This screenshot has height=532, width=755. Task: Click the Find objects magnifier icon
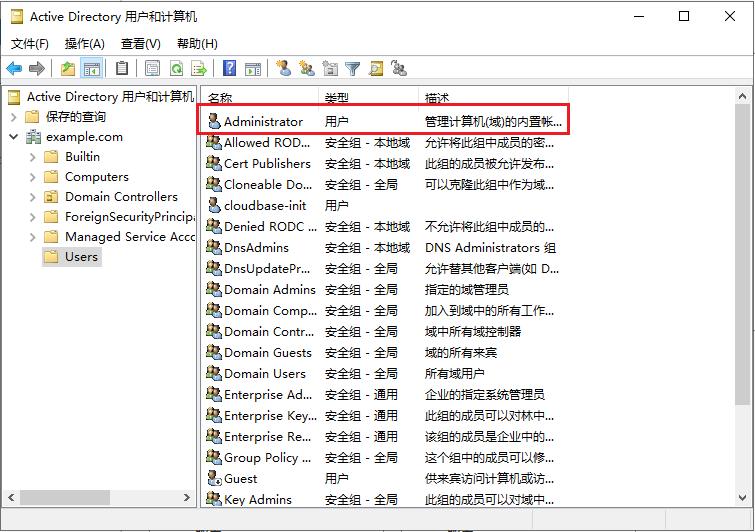(x=376, y=69)
